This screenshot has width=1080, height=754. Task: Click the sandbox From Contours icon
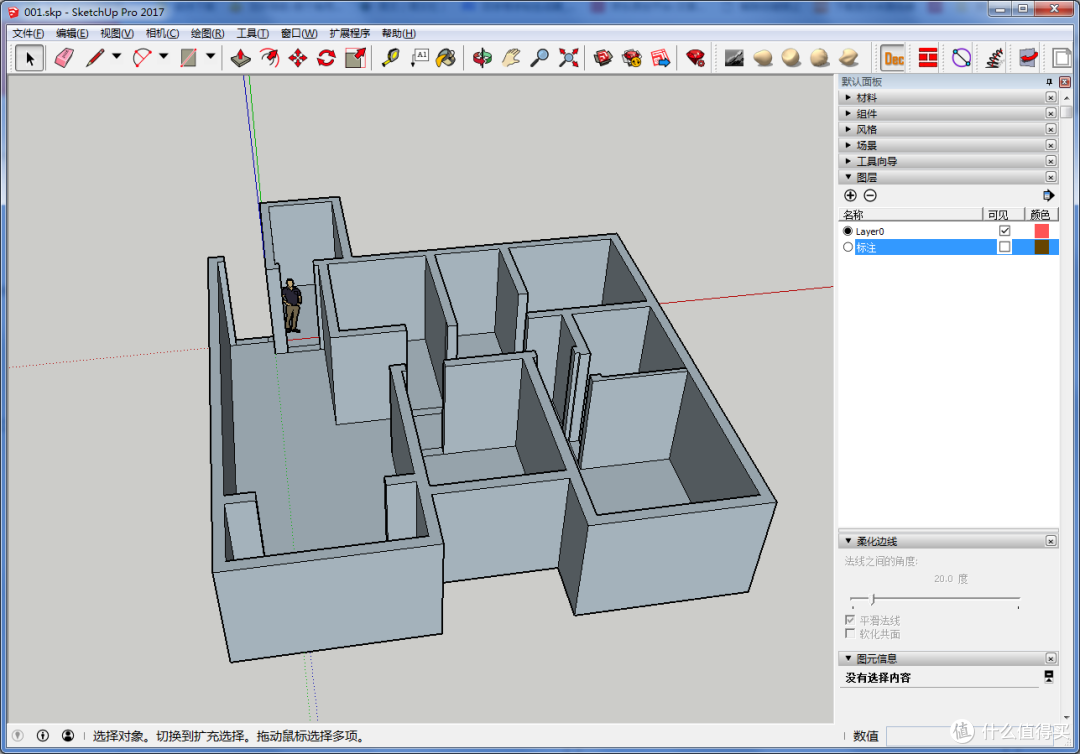pyautogui.click(x=734, y=58)
